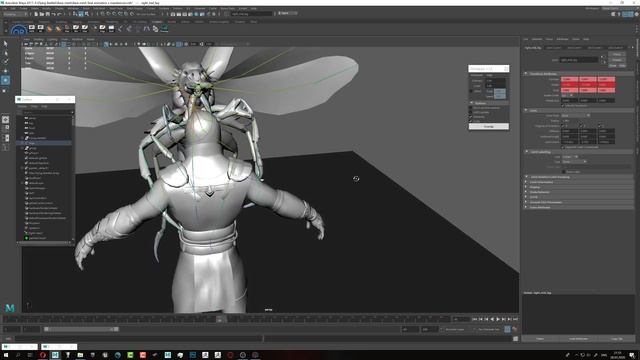Screen dimensions: 640x360
Task: Click the Presets button in Attribute Editor
Action: (616, 60)
